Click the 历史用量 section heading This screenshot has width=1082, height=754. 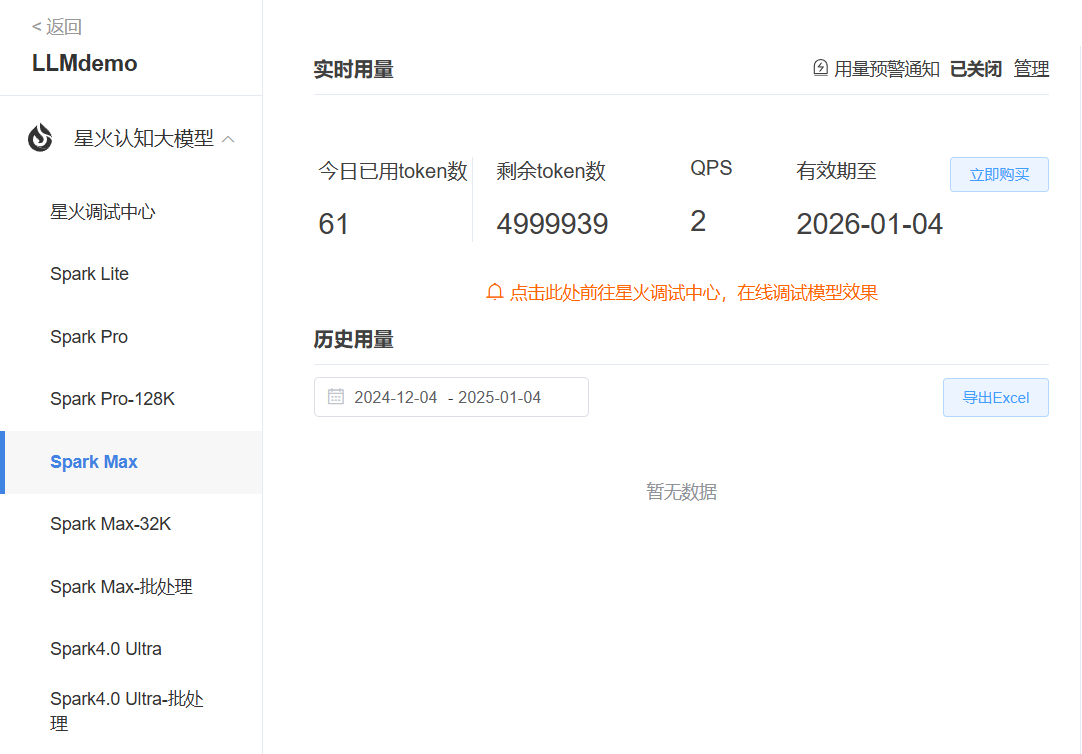353,339
